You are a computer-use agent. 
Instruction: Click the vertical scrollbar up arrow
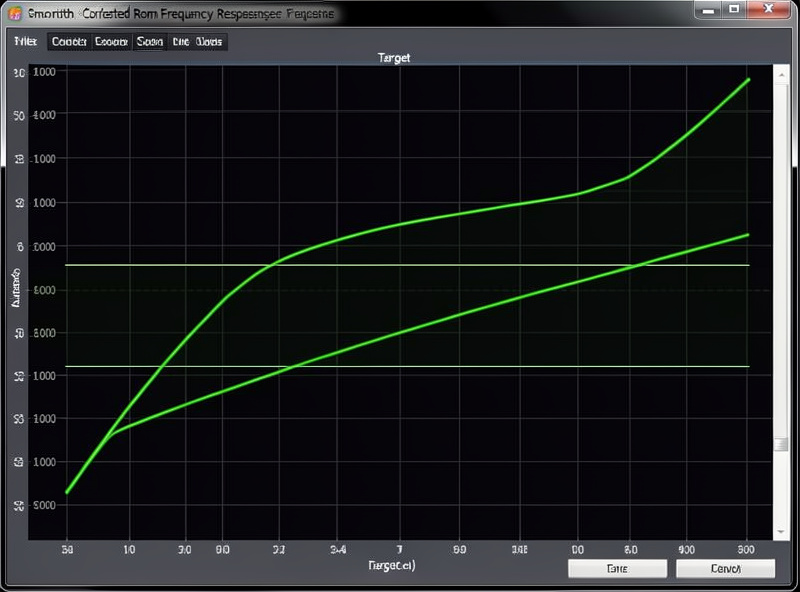tap(781, 75)
